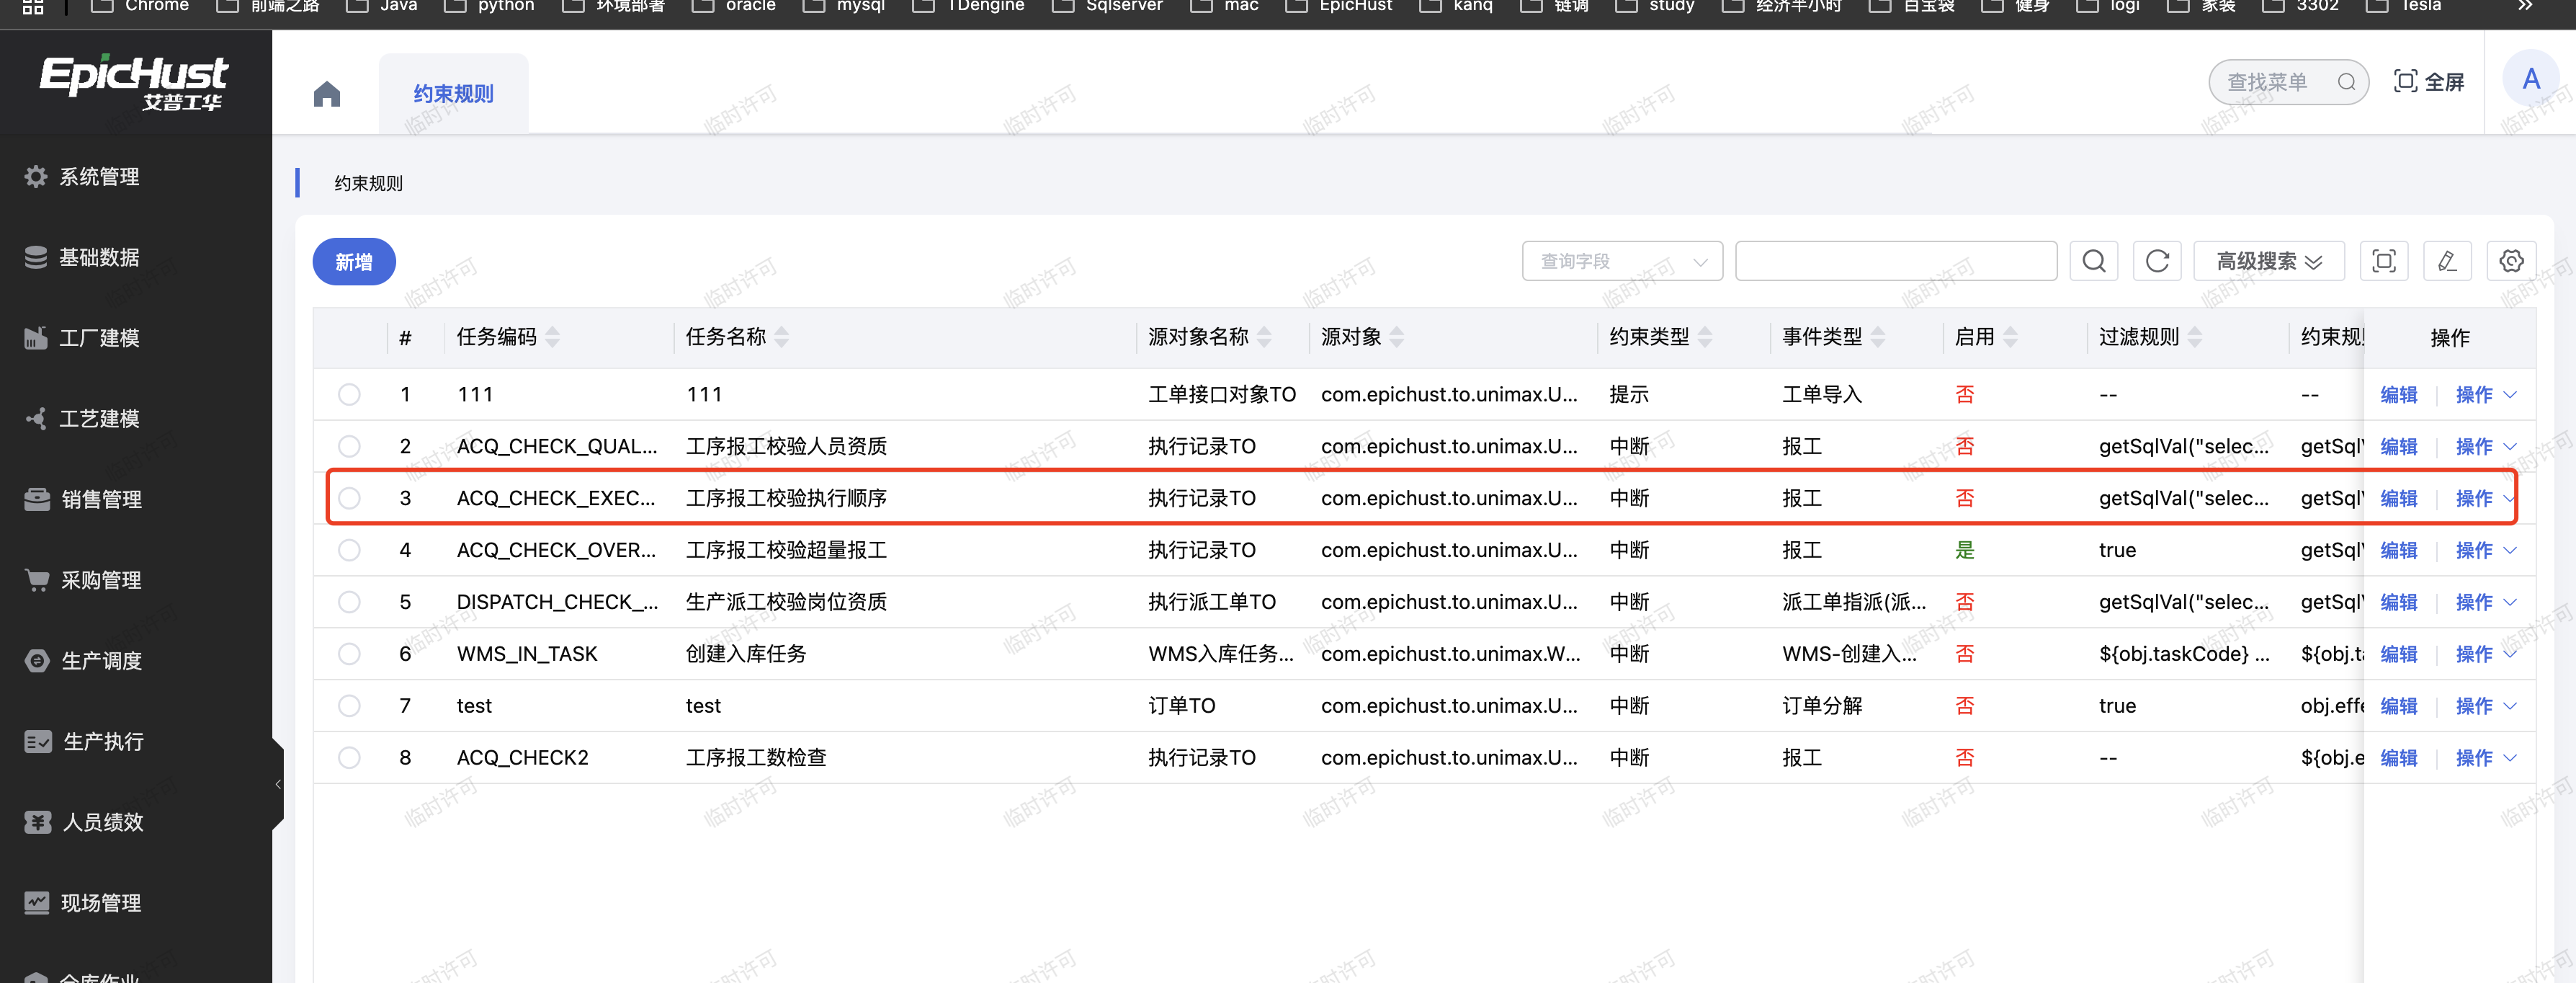Click the home icon
2576x983 pixels.
pyautogui.click(x=326, y=94)
